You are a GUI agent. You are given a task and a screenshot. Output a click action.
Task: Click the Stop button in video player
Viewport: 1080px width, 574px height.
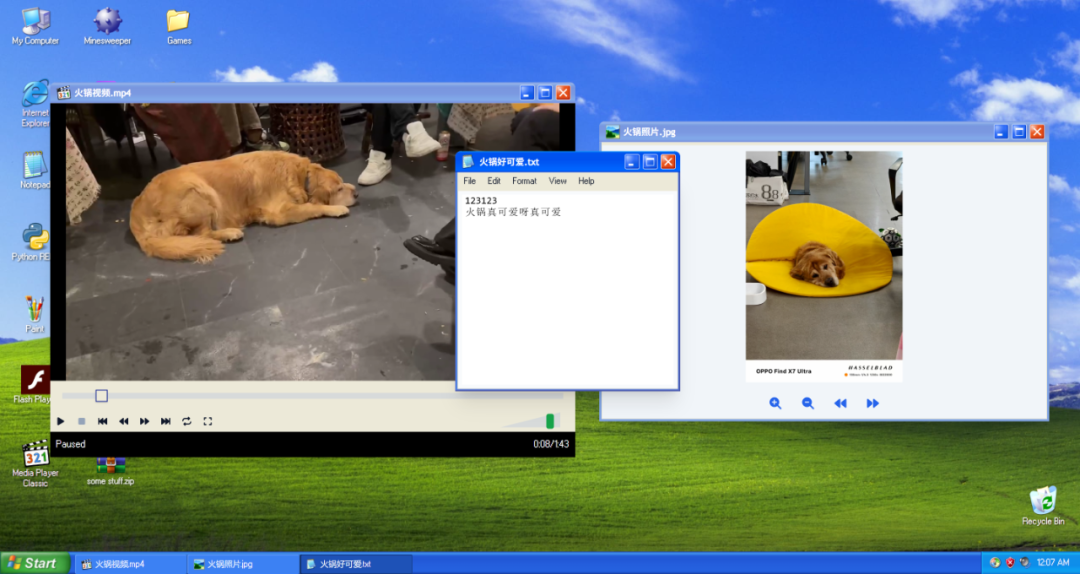[x=81, y=421]
